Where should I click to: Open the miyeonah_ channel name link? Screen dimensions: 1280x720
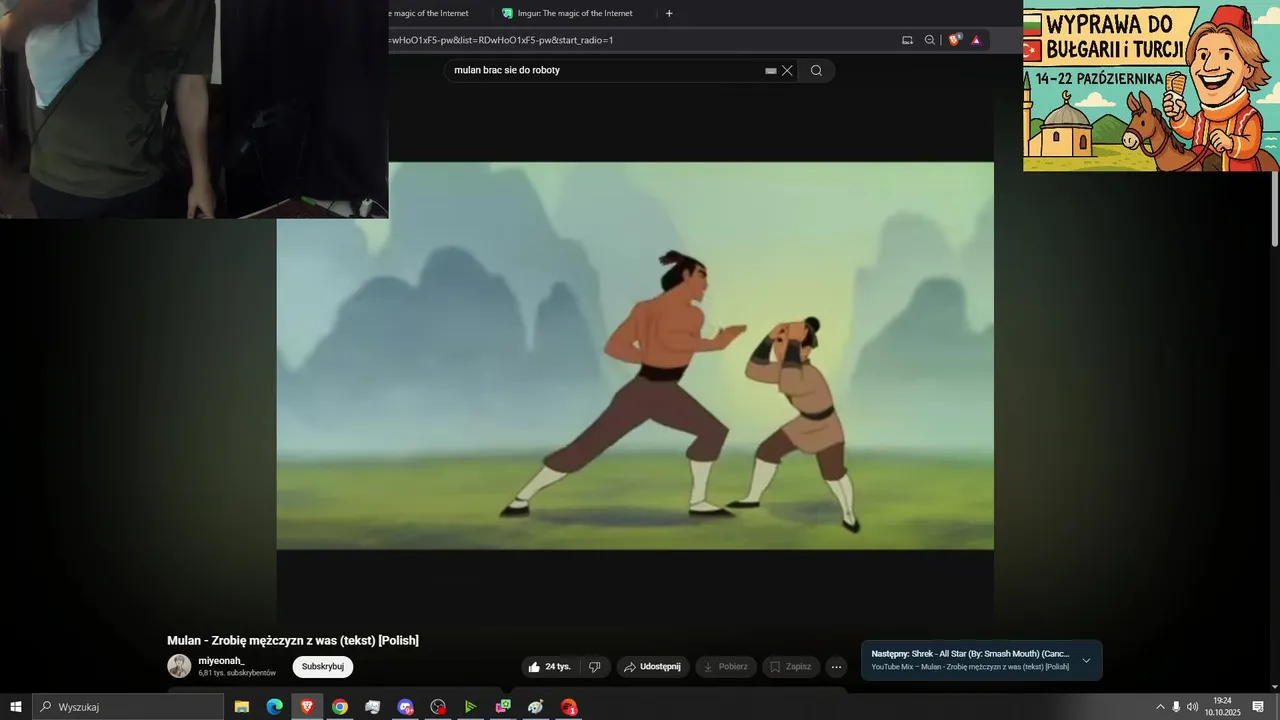coord(221,661)
